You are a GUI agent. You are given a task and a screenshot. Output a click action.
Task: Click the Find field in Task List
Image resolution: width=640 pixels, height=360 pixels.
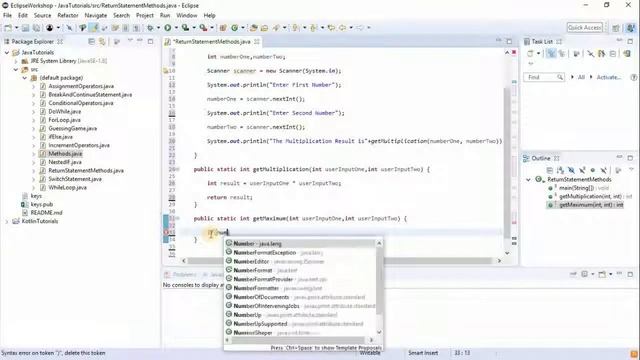pos(543,77)
